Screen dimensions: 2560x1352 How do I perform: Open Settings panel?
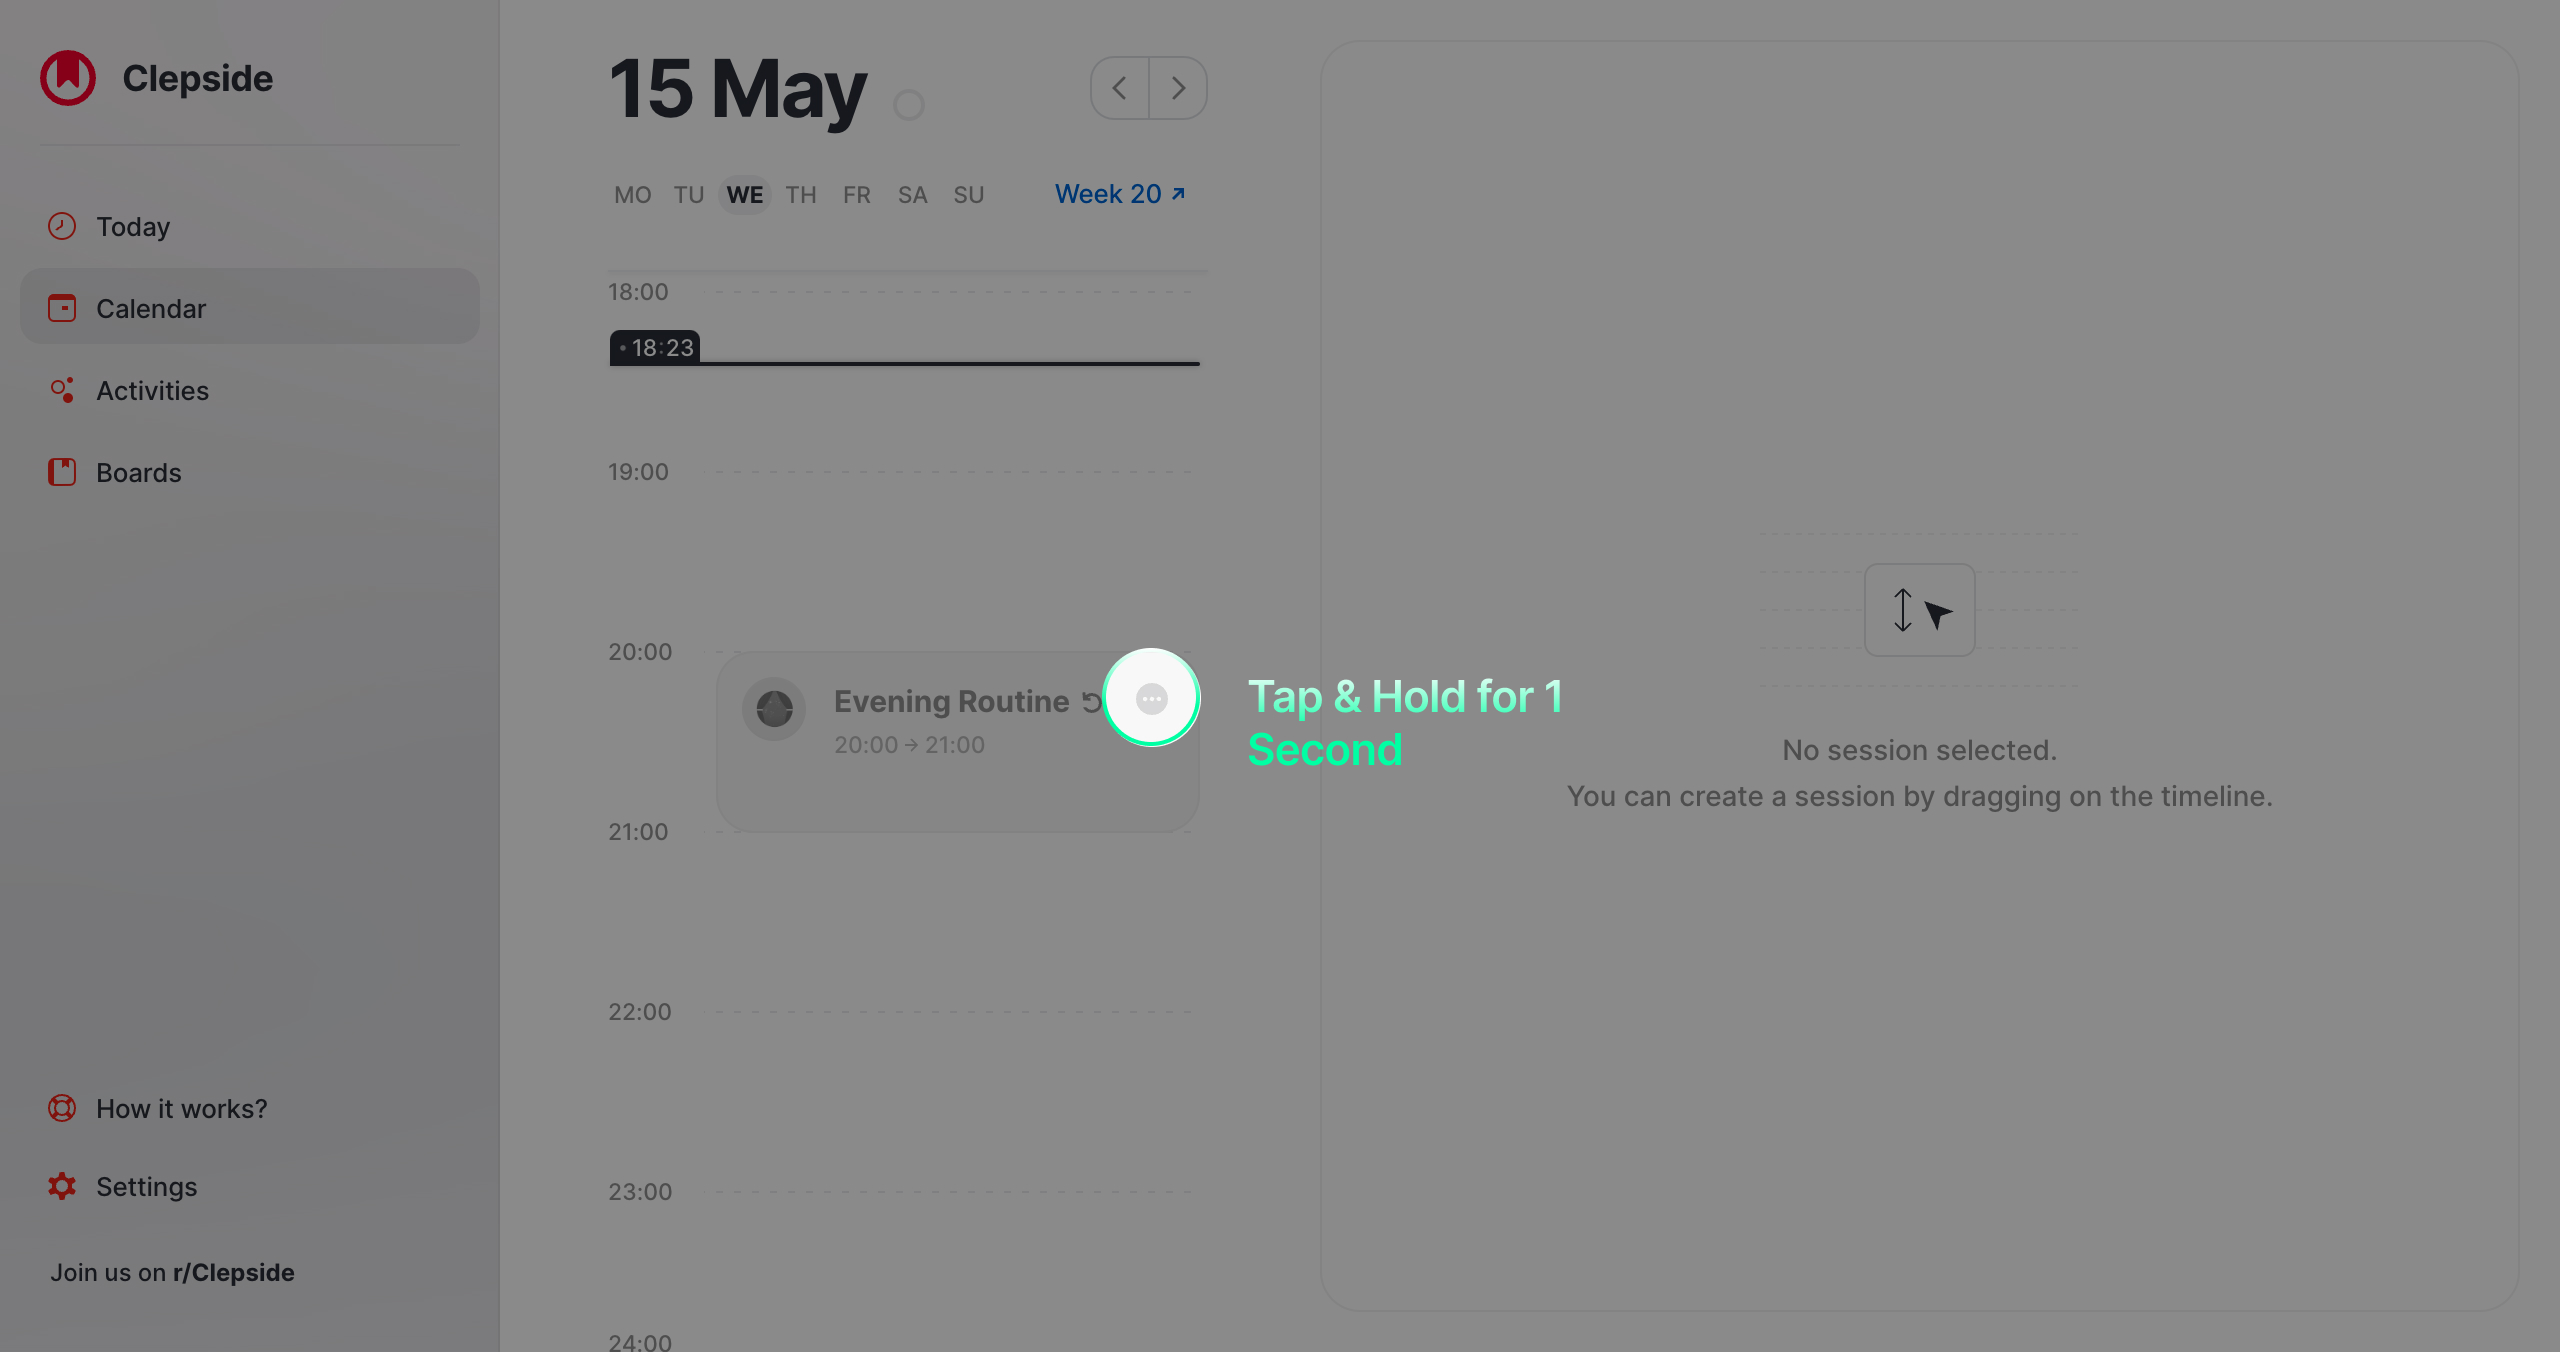(x=146, y=1186)
